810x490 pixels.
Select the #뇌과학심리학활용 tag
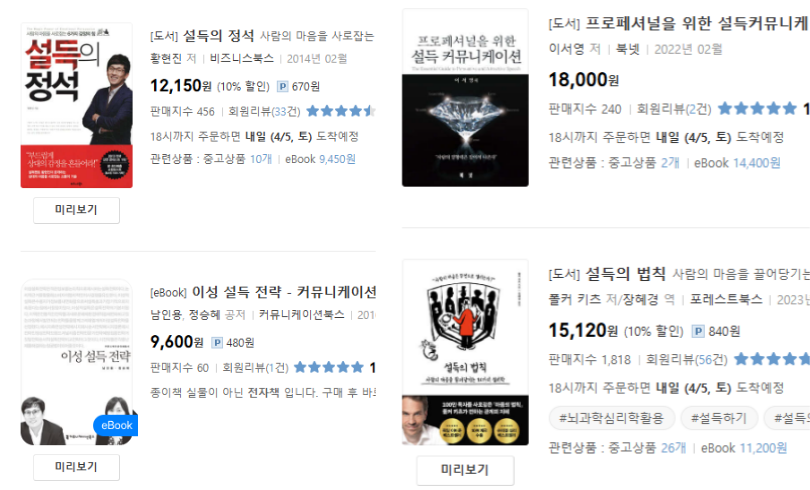(x=611, y=418)
